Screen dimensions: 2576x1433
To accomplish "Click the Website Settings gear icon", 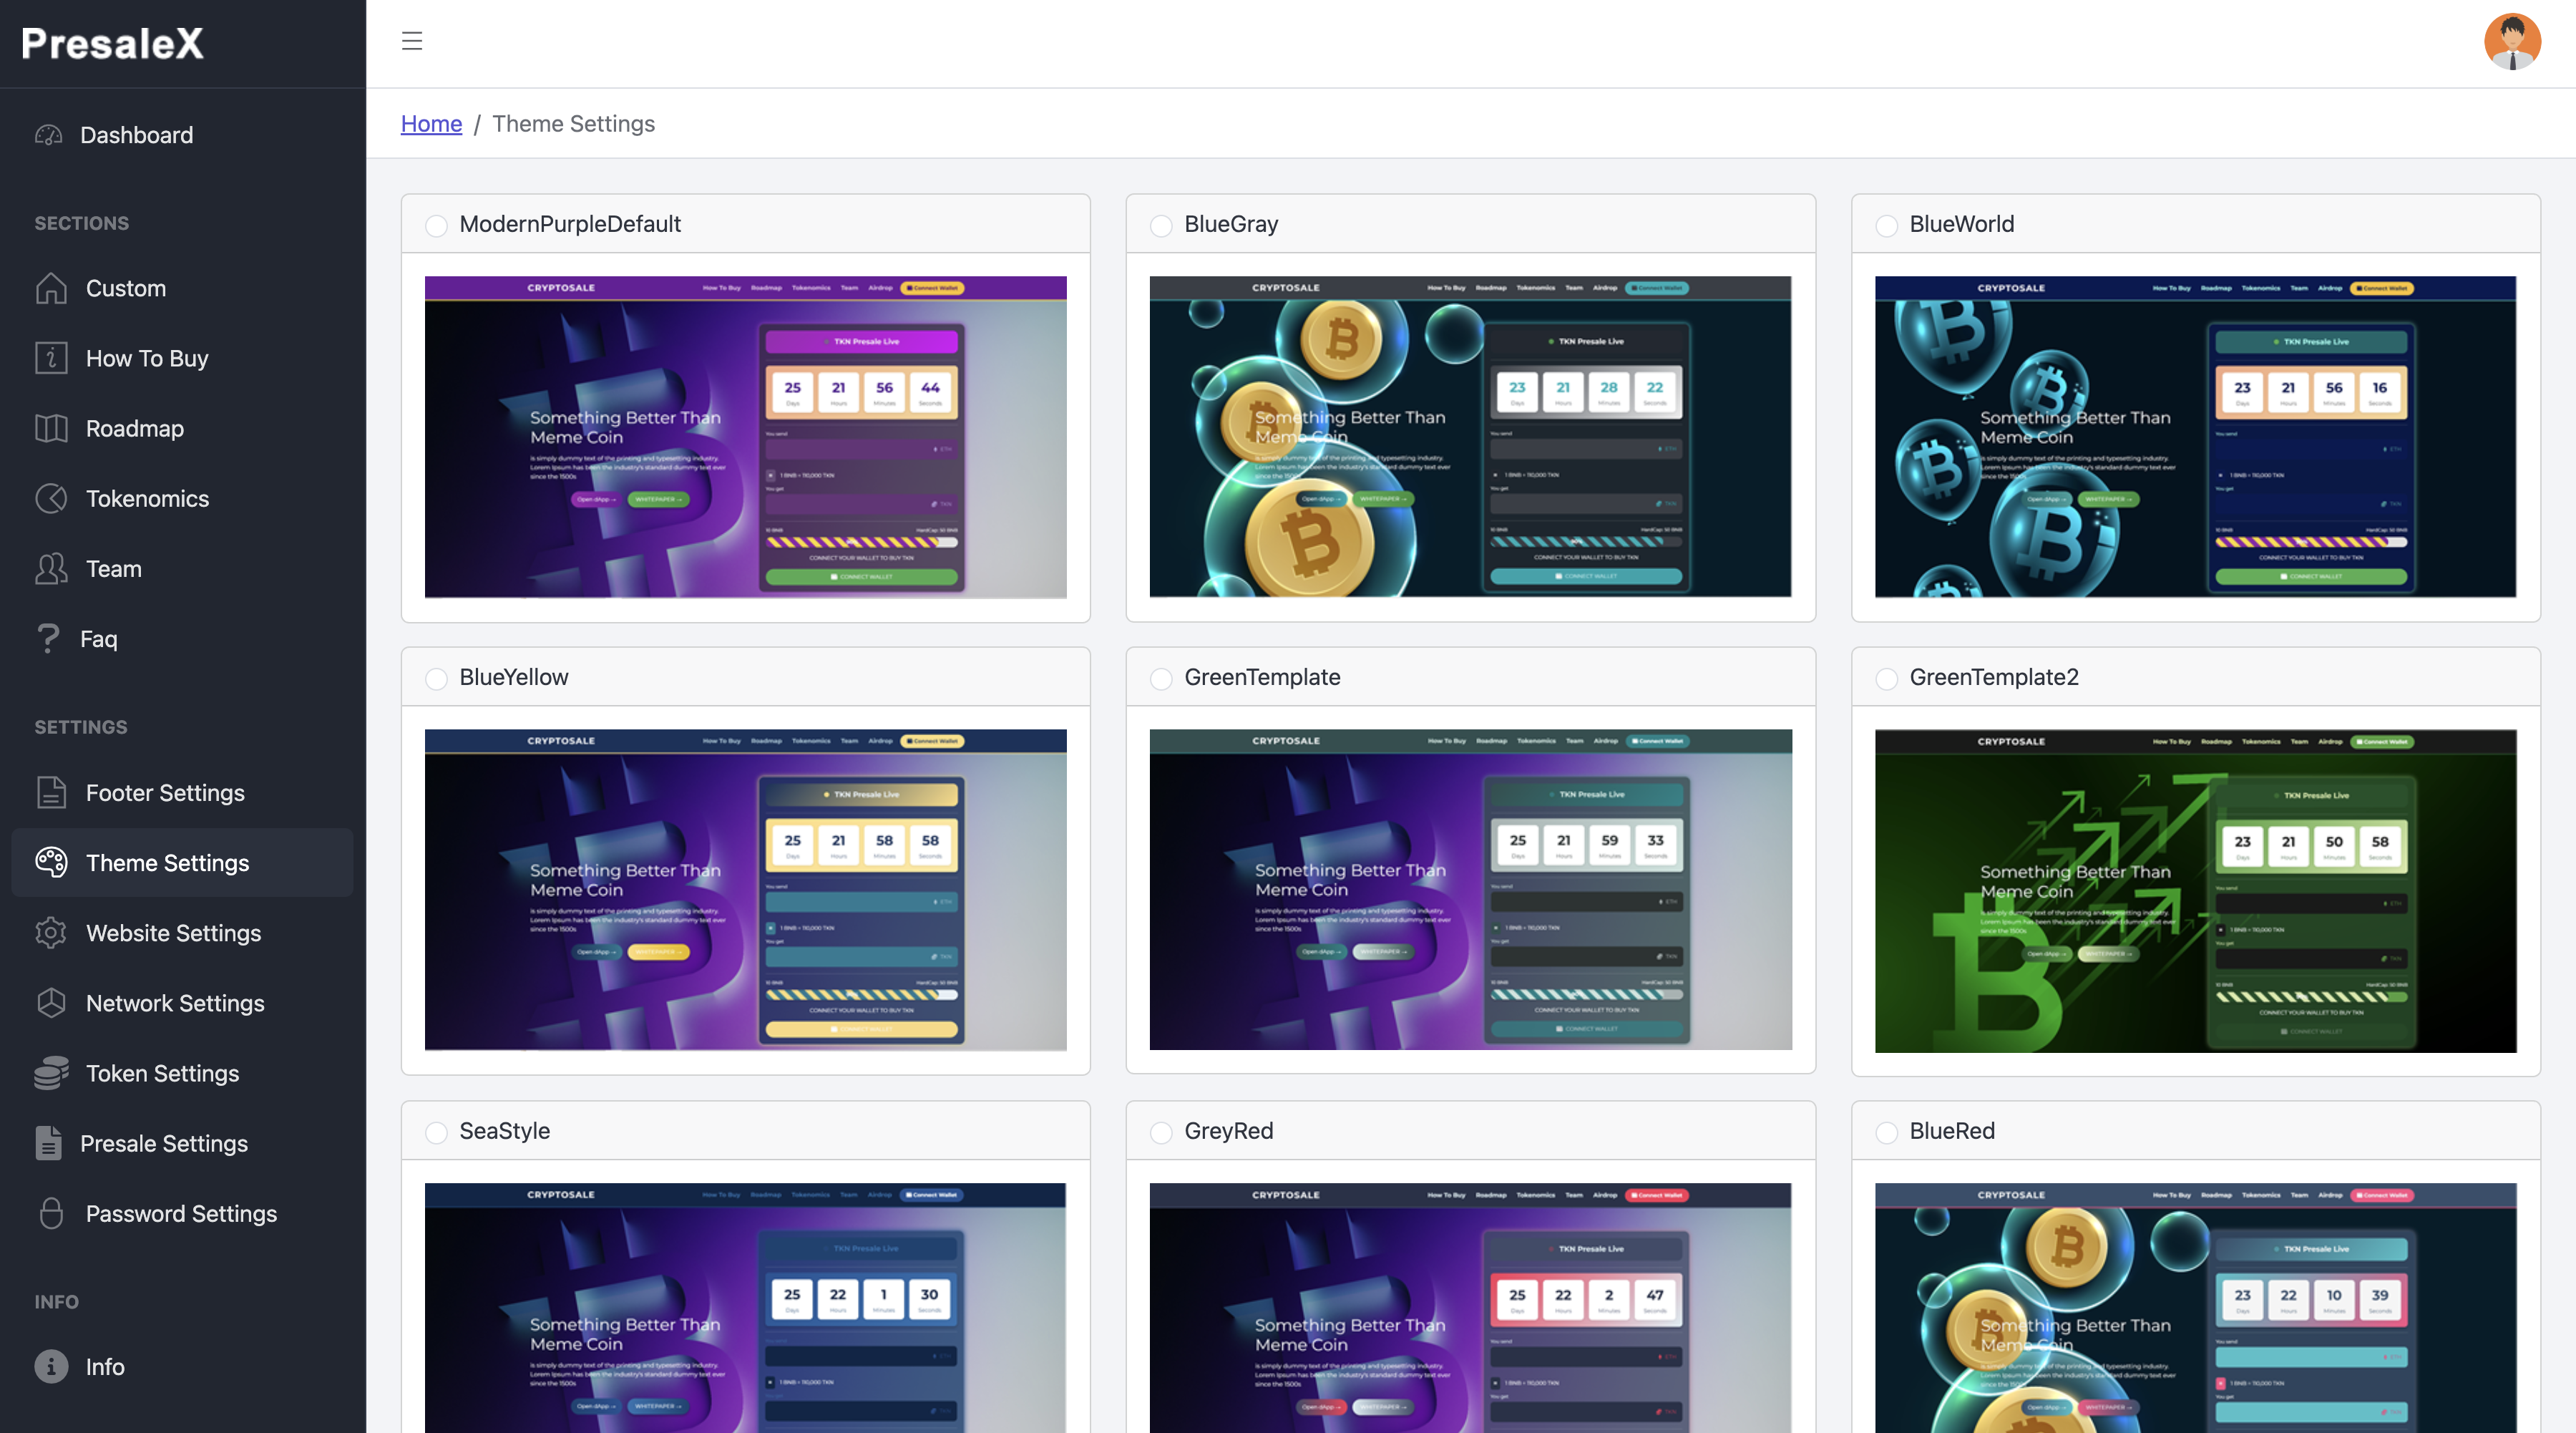I will (x=51, y=933).
